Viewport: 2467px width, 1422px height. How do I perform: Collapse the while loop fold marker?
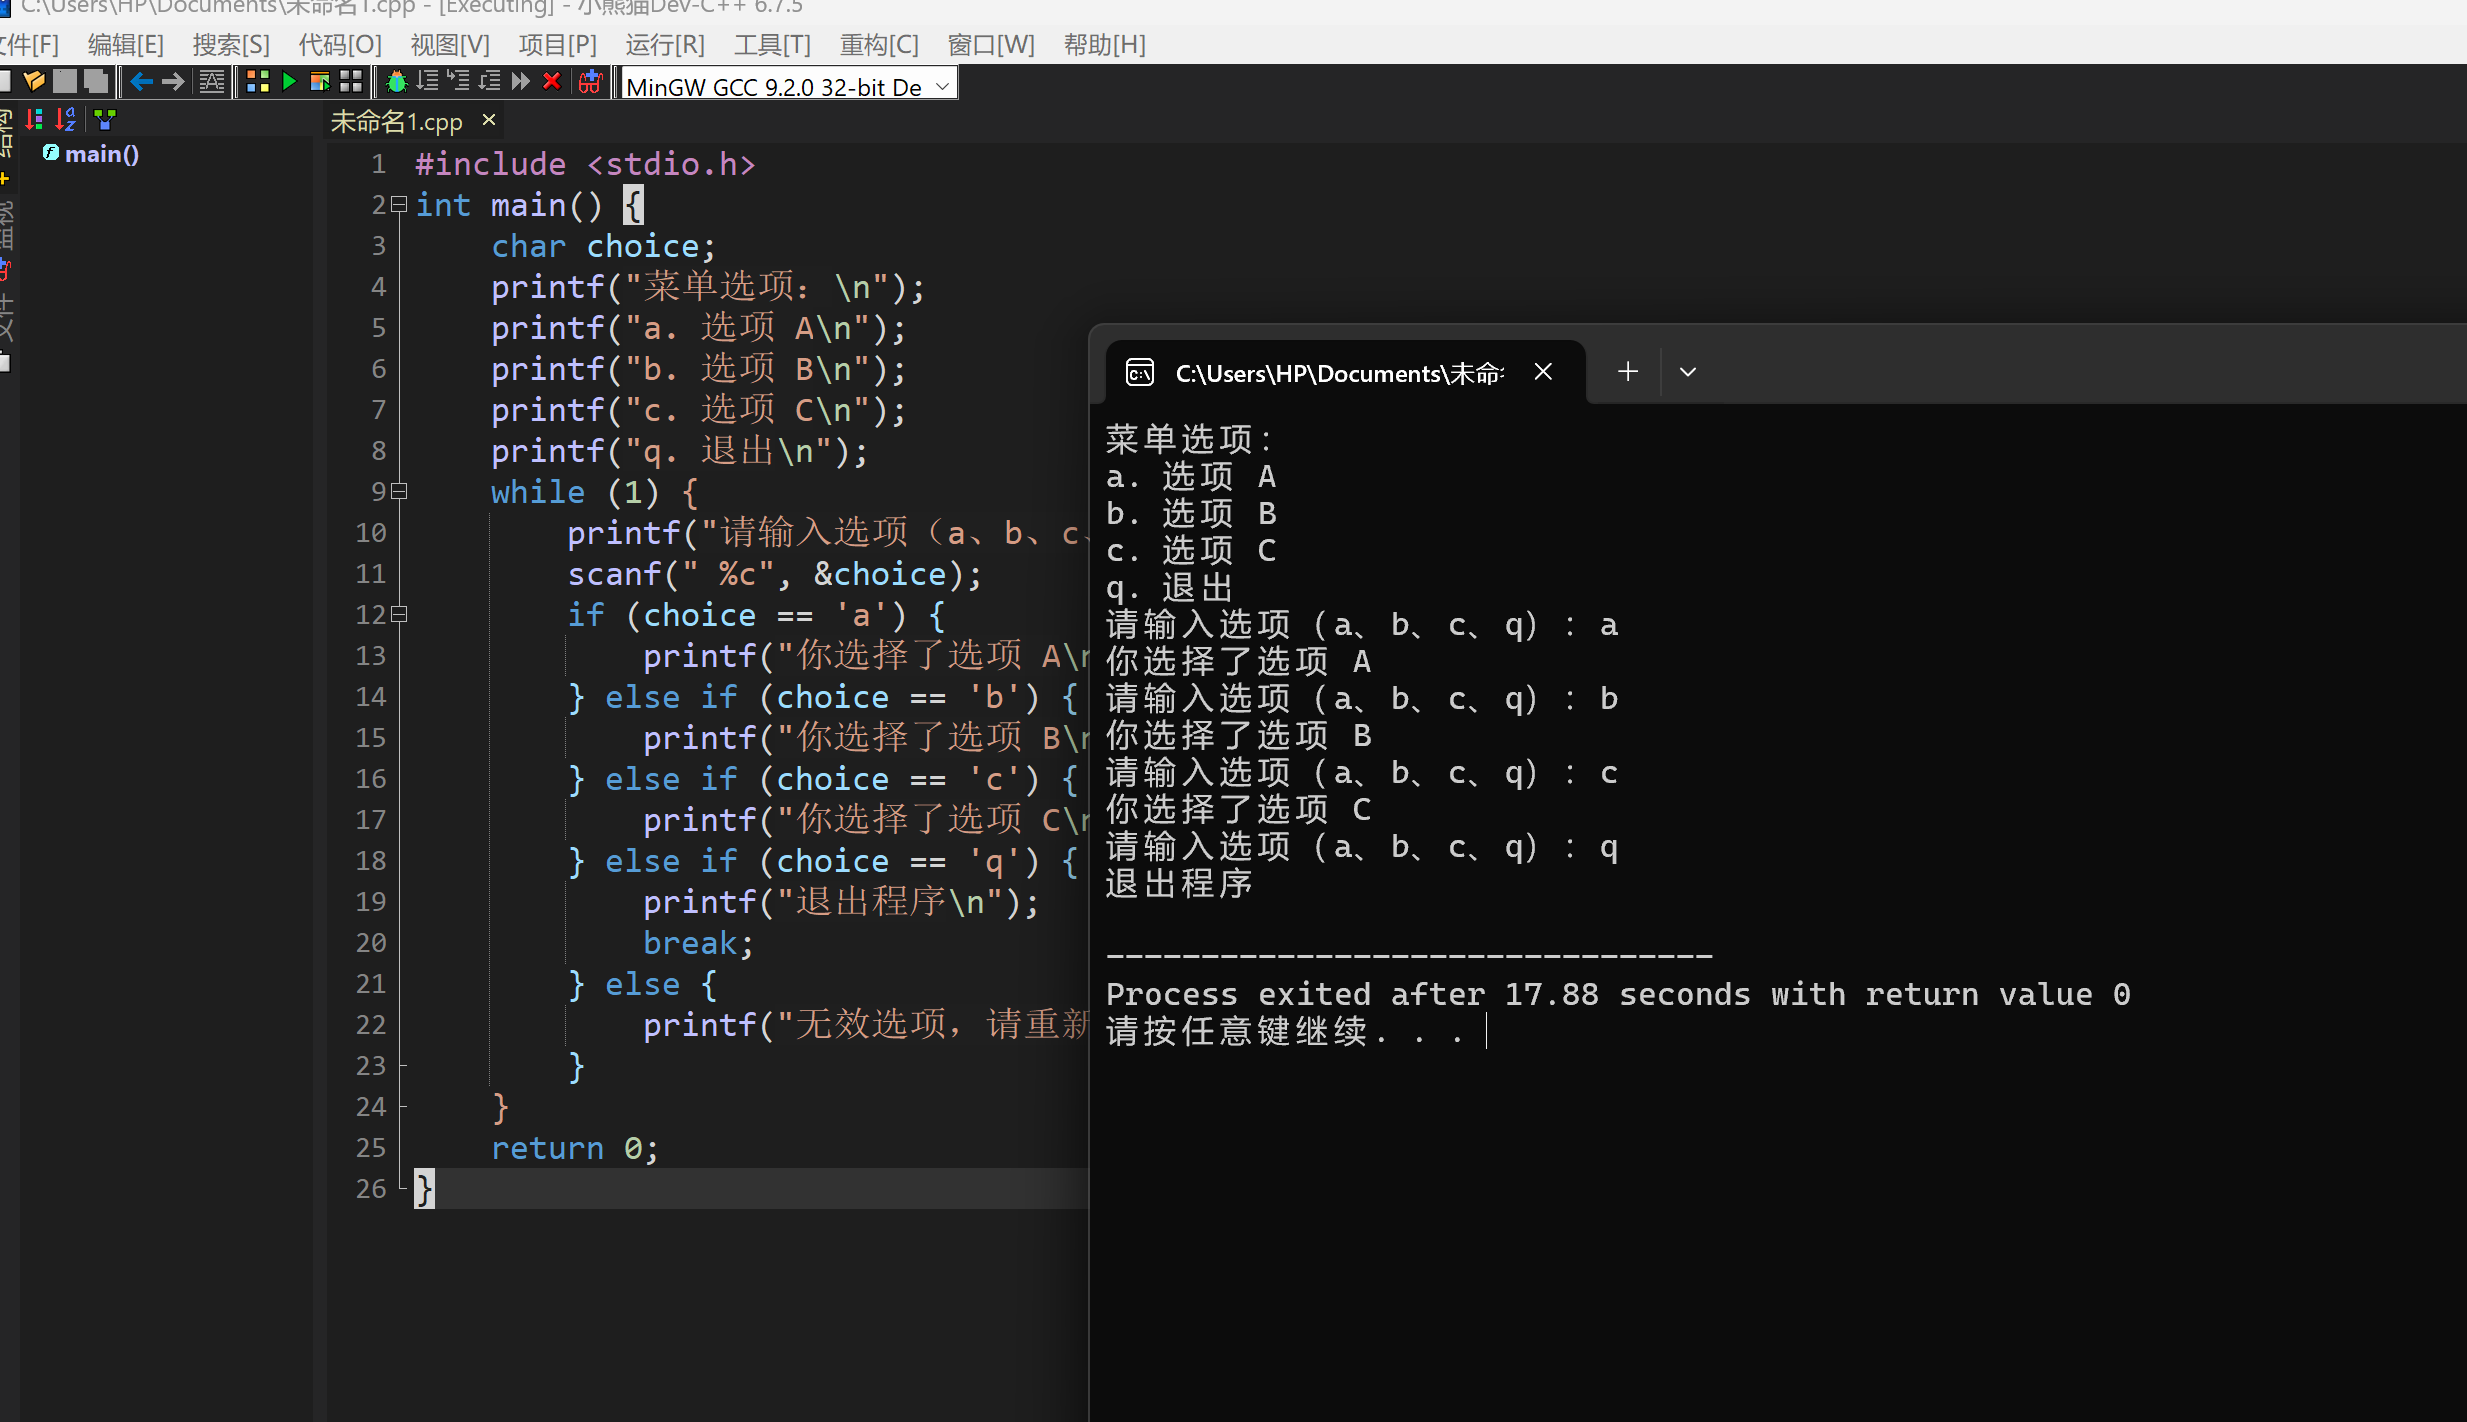399,491
